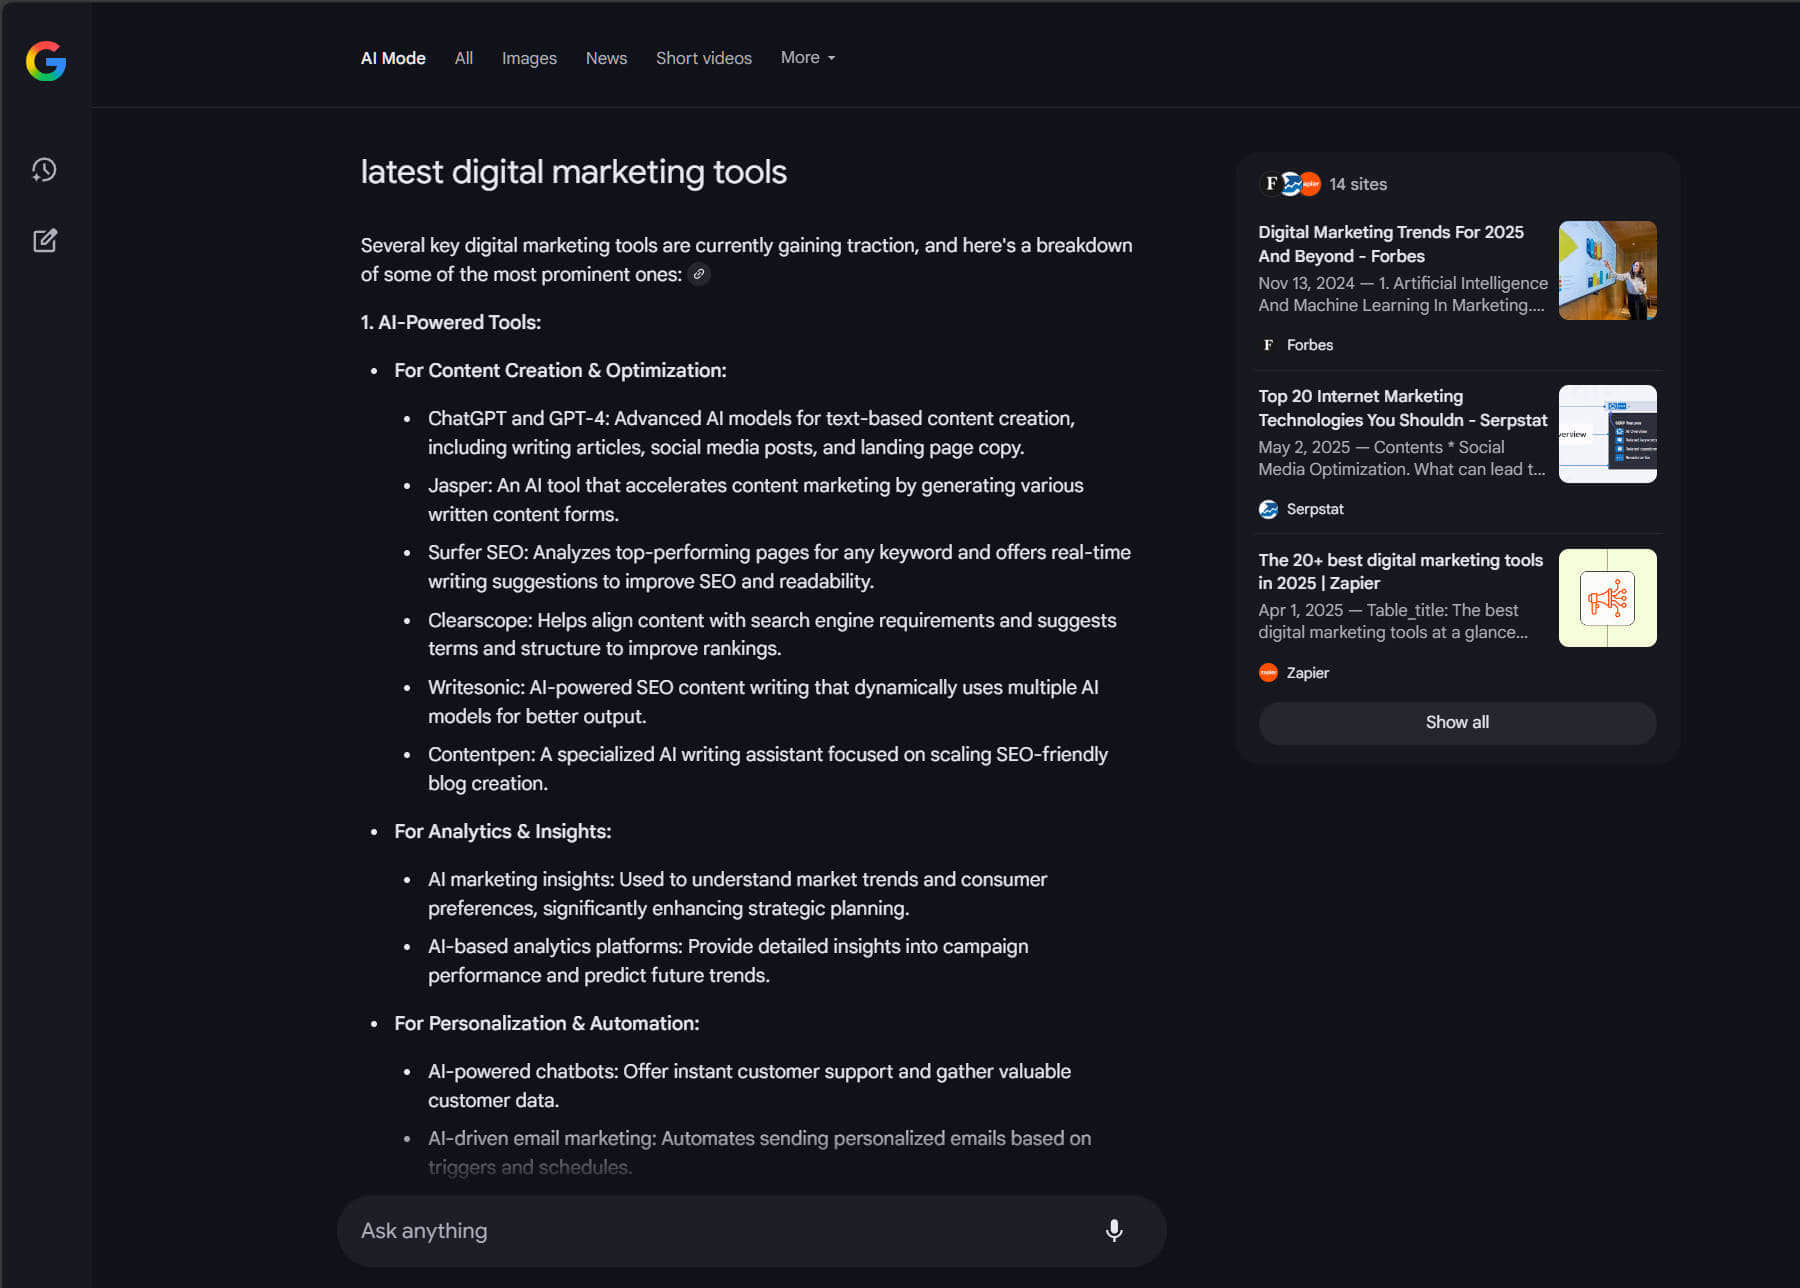Click the 'AI-powered chatbots' bullet text

point(749,1086)
